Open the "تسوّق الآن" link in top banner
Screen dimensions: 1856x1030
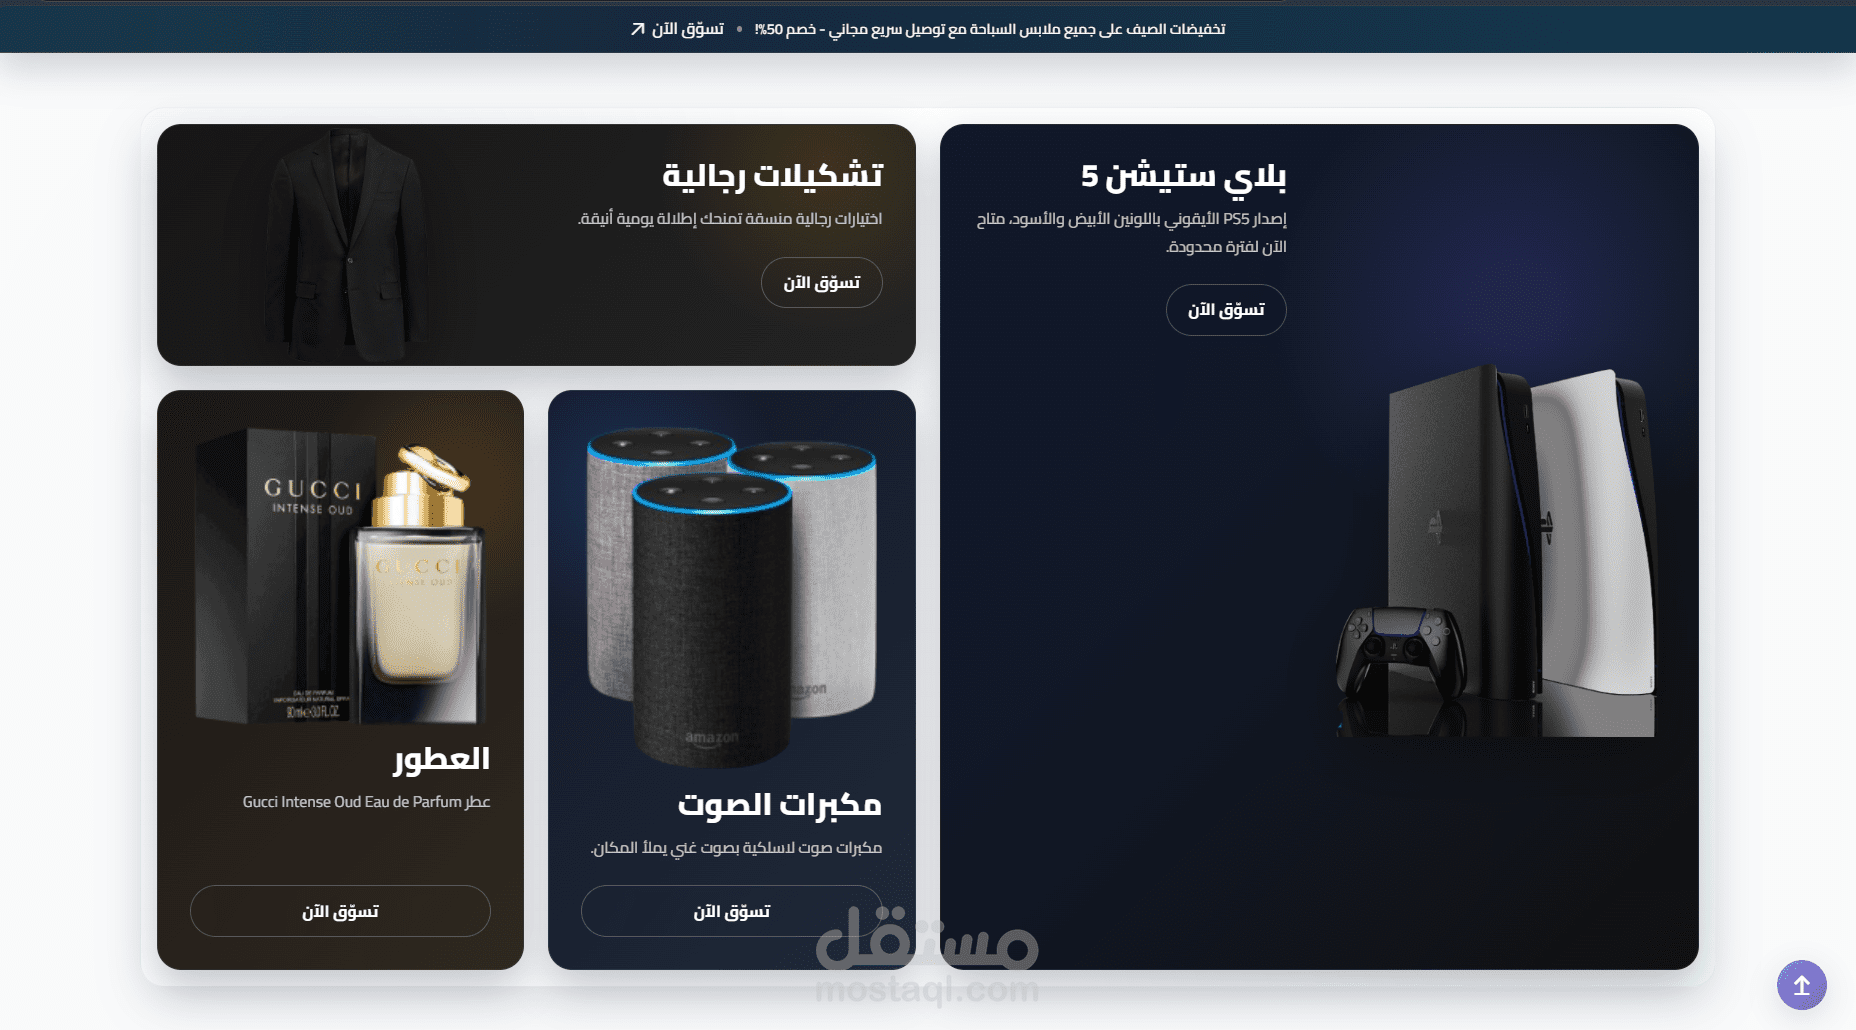(677, 29)
